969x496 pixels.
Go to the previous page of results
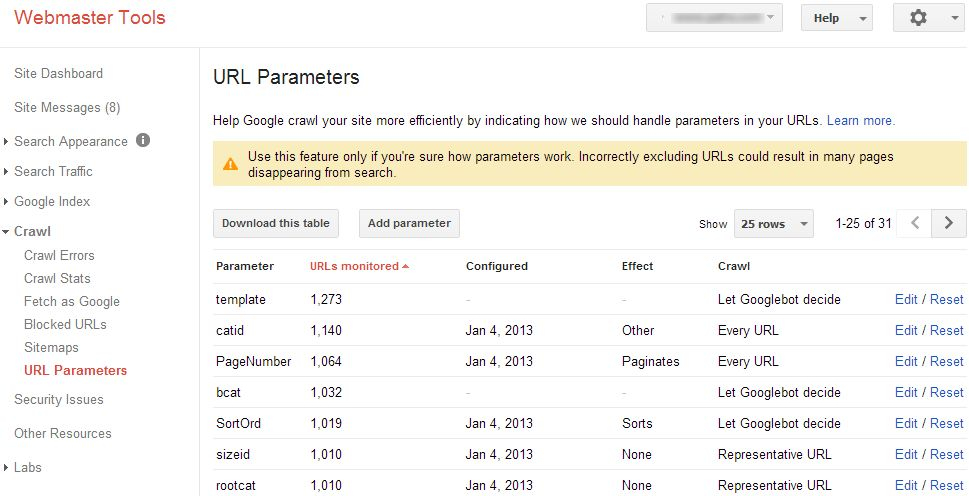point(915,223)
